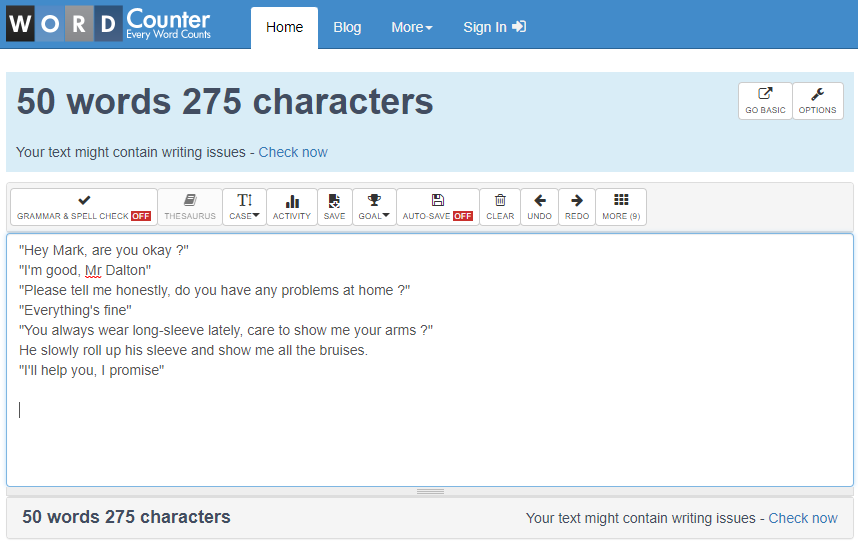Click the bottom "50 words 275 characters" count
Screen dimensions: 858x543
click(126, 517)
